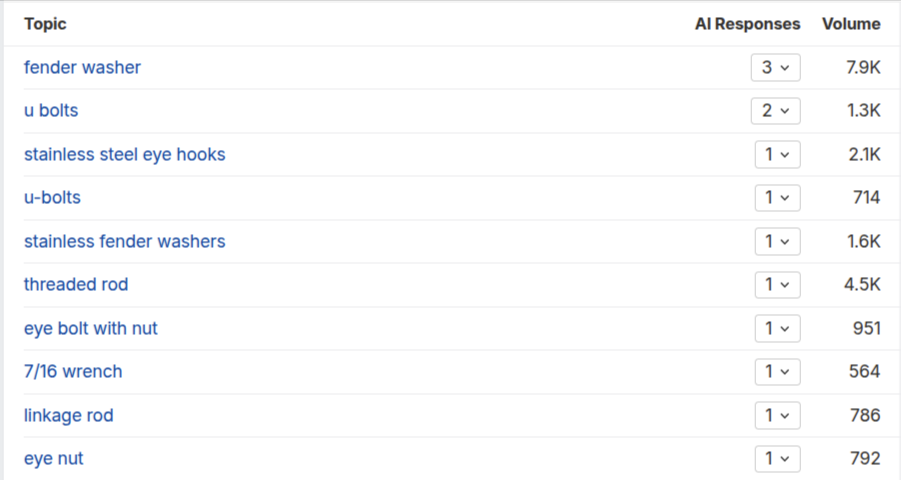Expand AI responses dropdown for u-bolts
901x480 pixels.
[x=777, y=198]
